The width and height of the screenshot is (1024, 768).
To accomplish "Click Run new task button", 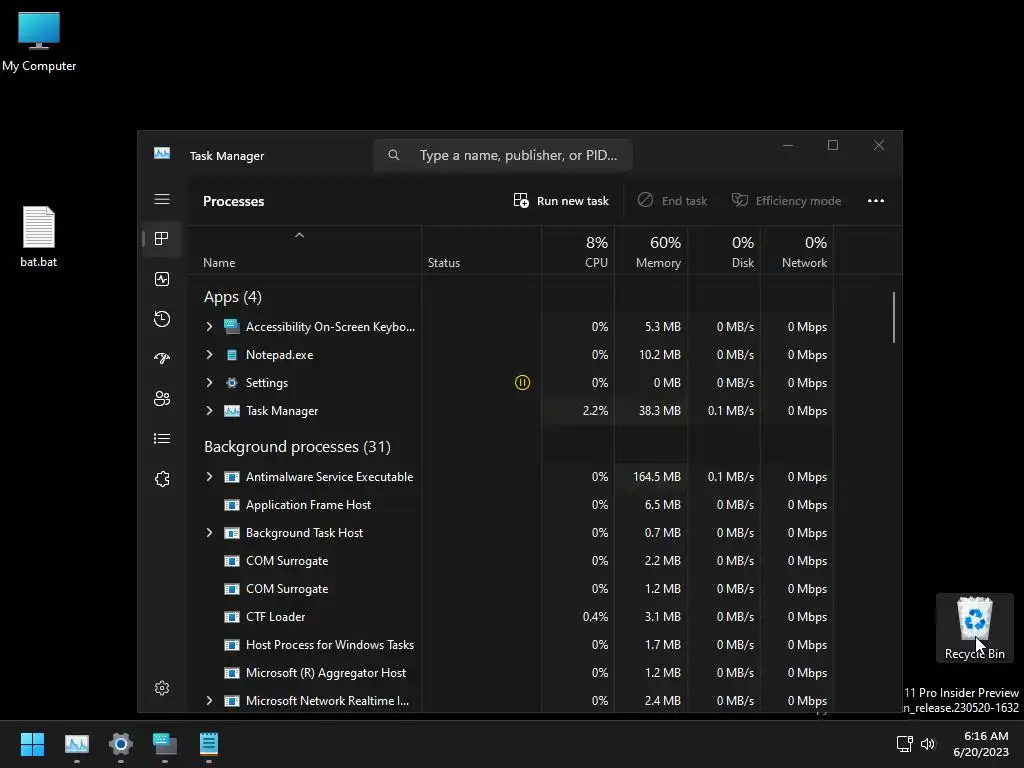I will [x=561, y=200].
